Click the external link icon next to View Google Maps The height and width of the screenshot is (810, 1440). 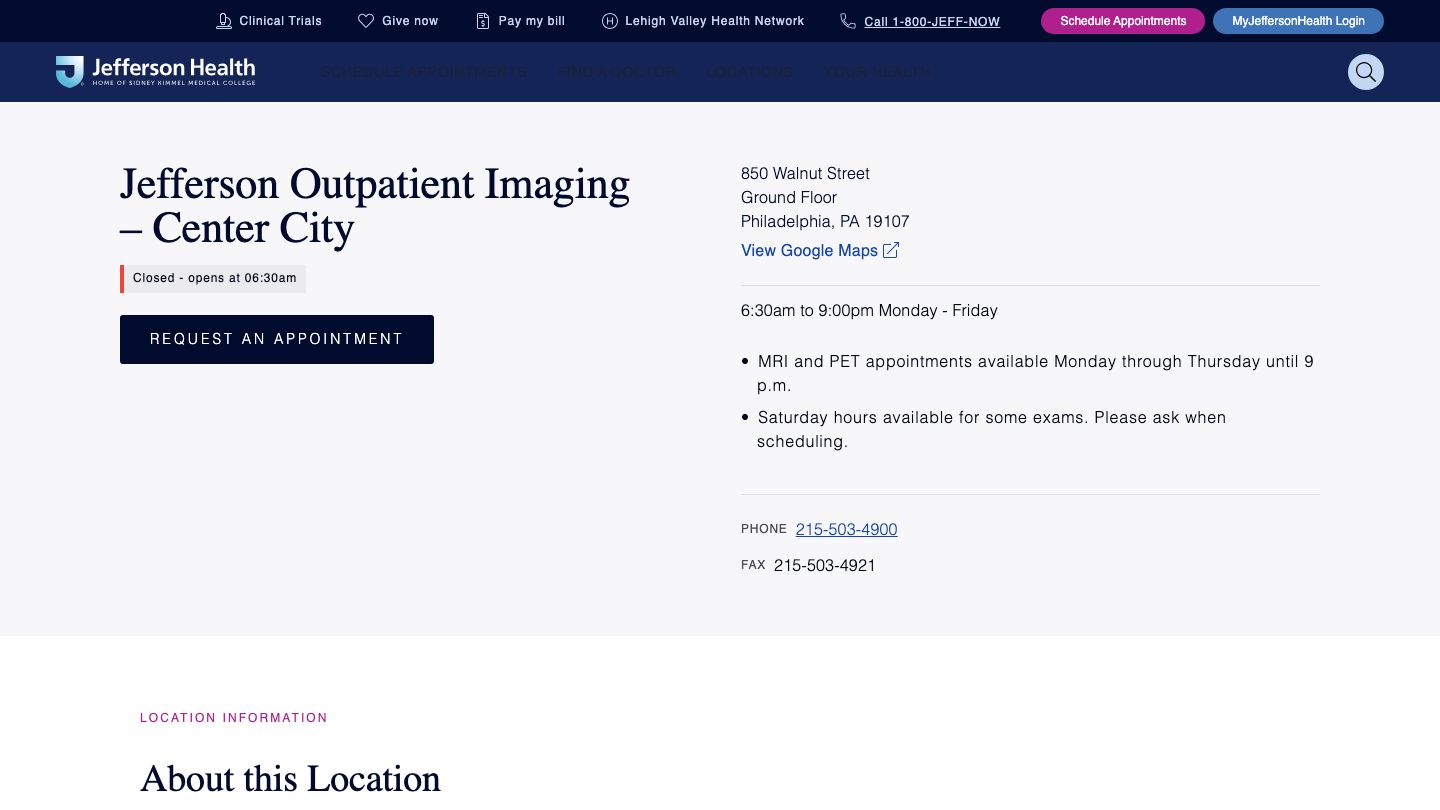890,250
